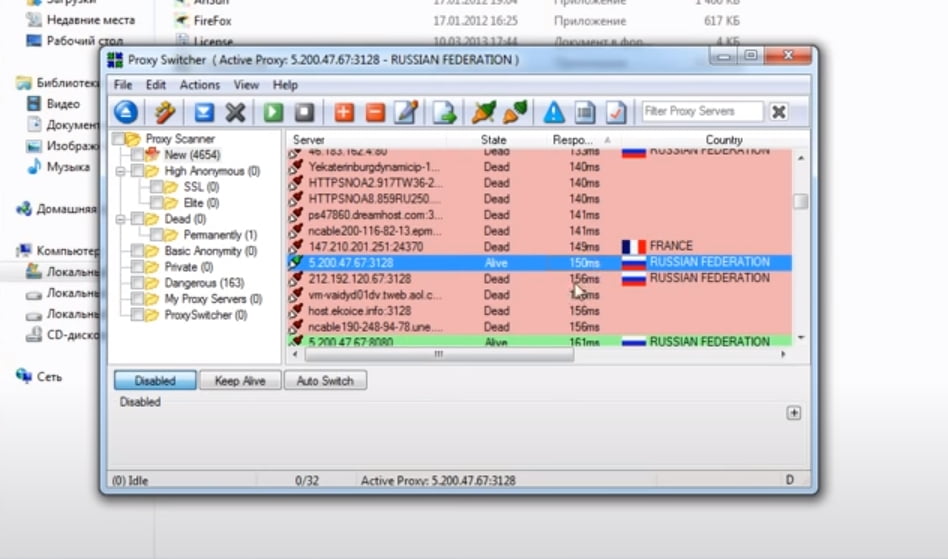Expand the log panel with plus button

click(x=793, y=413)
